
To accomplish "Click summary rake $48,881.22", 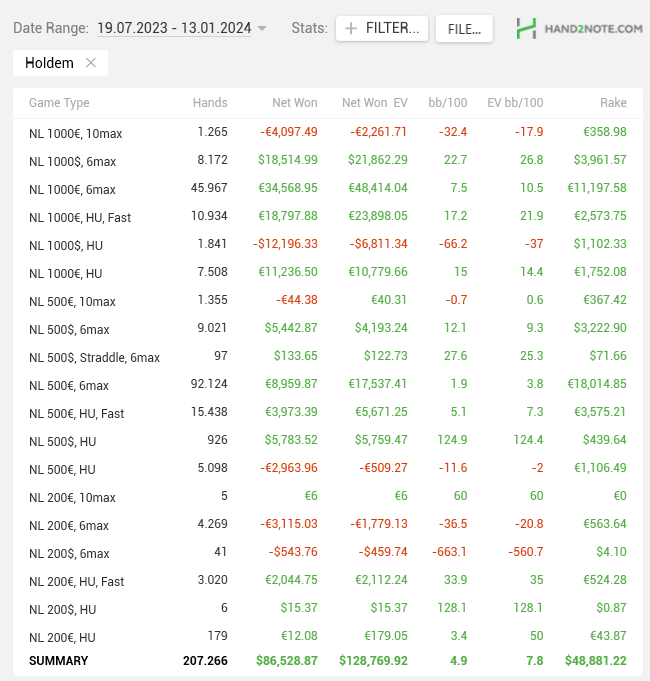I will pyautogui.click(x=596, y=661).
